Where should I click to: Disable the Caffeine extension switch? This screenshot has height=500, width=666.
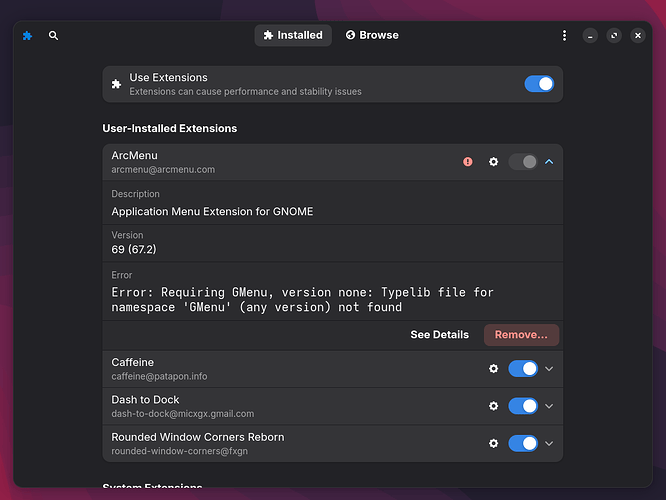click(523, 369)
